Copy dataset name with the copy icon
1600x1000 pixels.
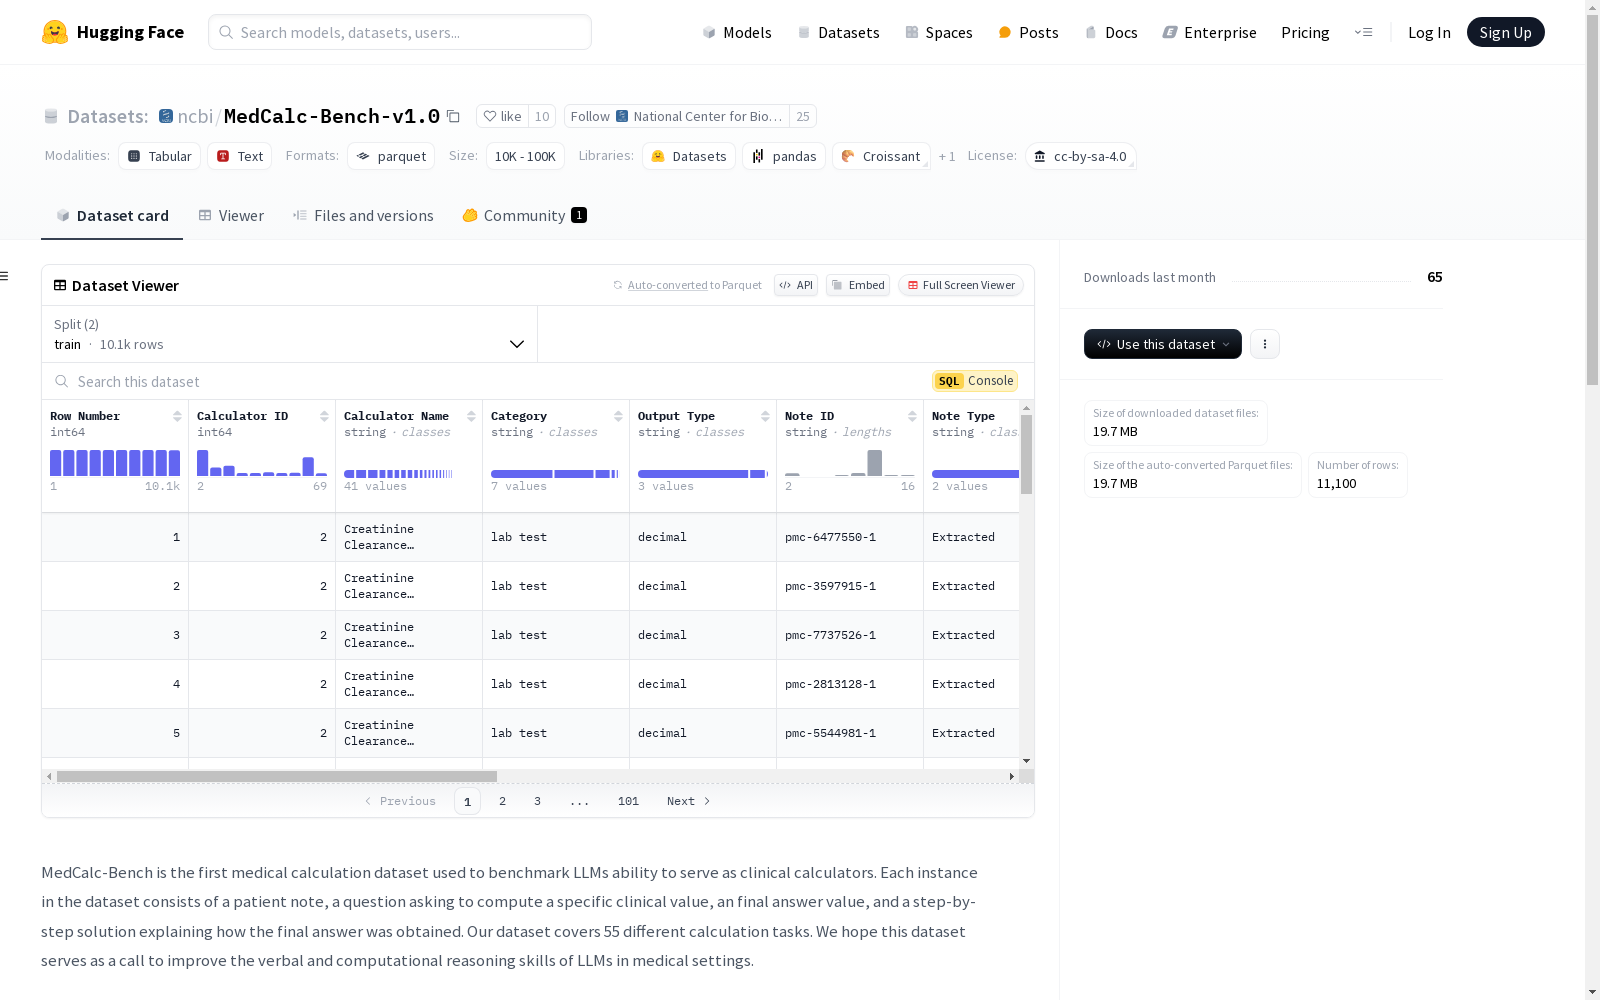click(453, 116)
